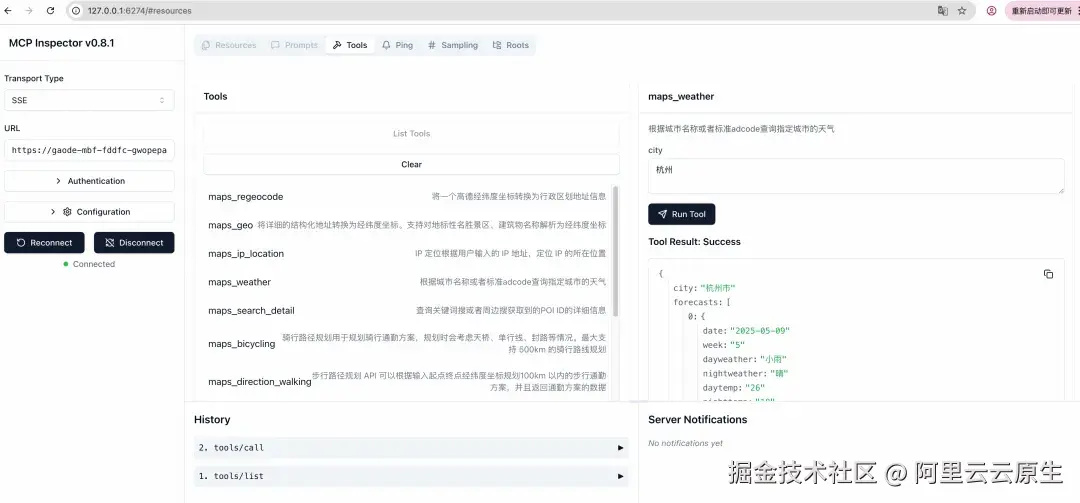This screenshot has height=503, width=1080.
Task: Click the date value "2025-05-09"
Action: coord(760,331)
